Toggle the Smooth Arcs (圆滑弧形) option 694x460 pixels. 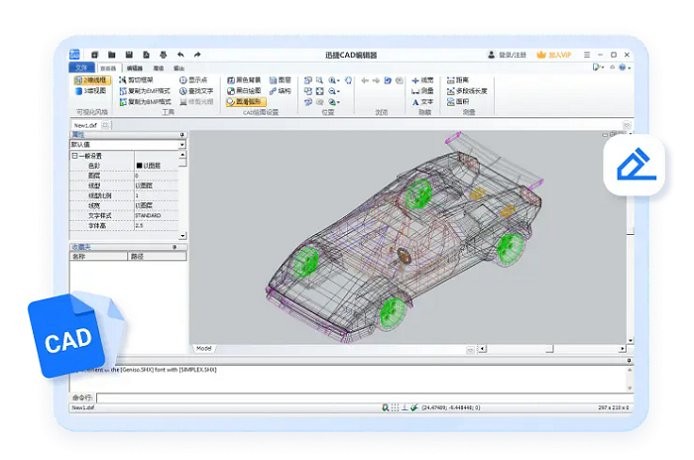click(x=248, y=101)
